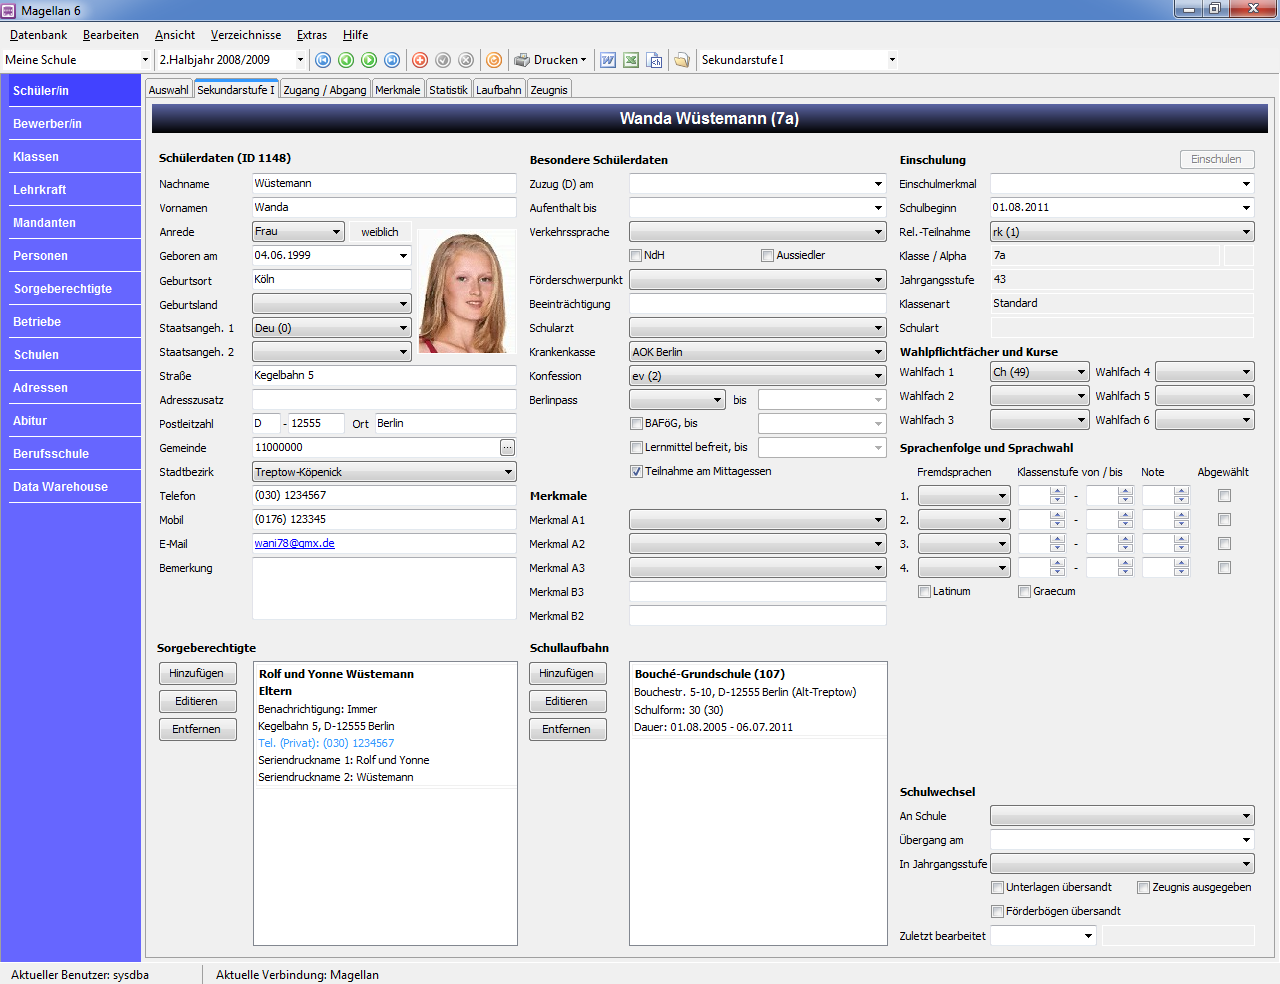Open the Drucken dropdown arrow
The width and height of the screenshot is (1280, 984).
(584, 60)
